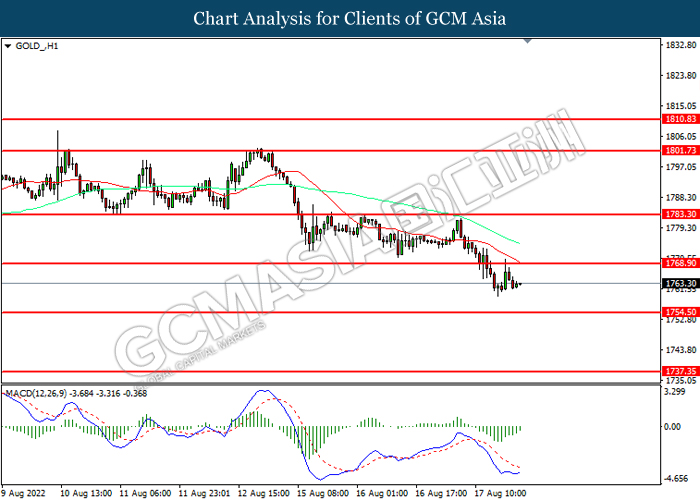
Task: Select the 1783.30 price level label
Action: point(680,214)
